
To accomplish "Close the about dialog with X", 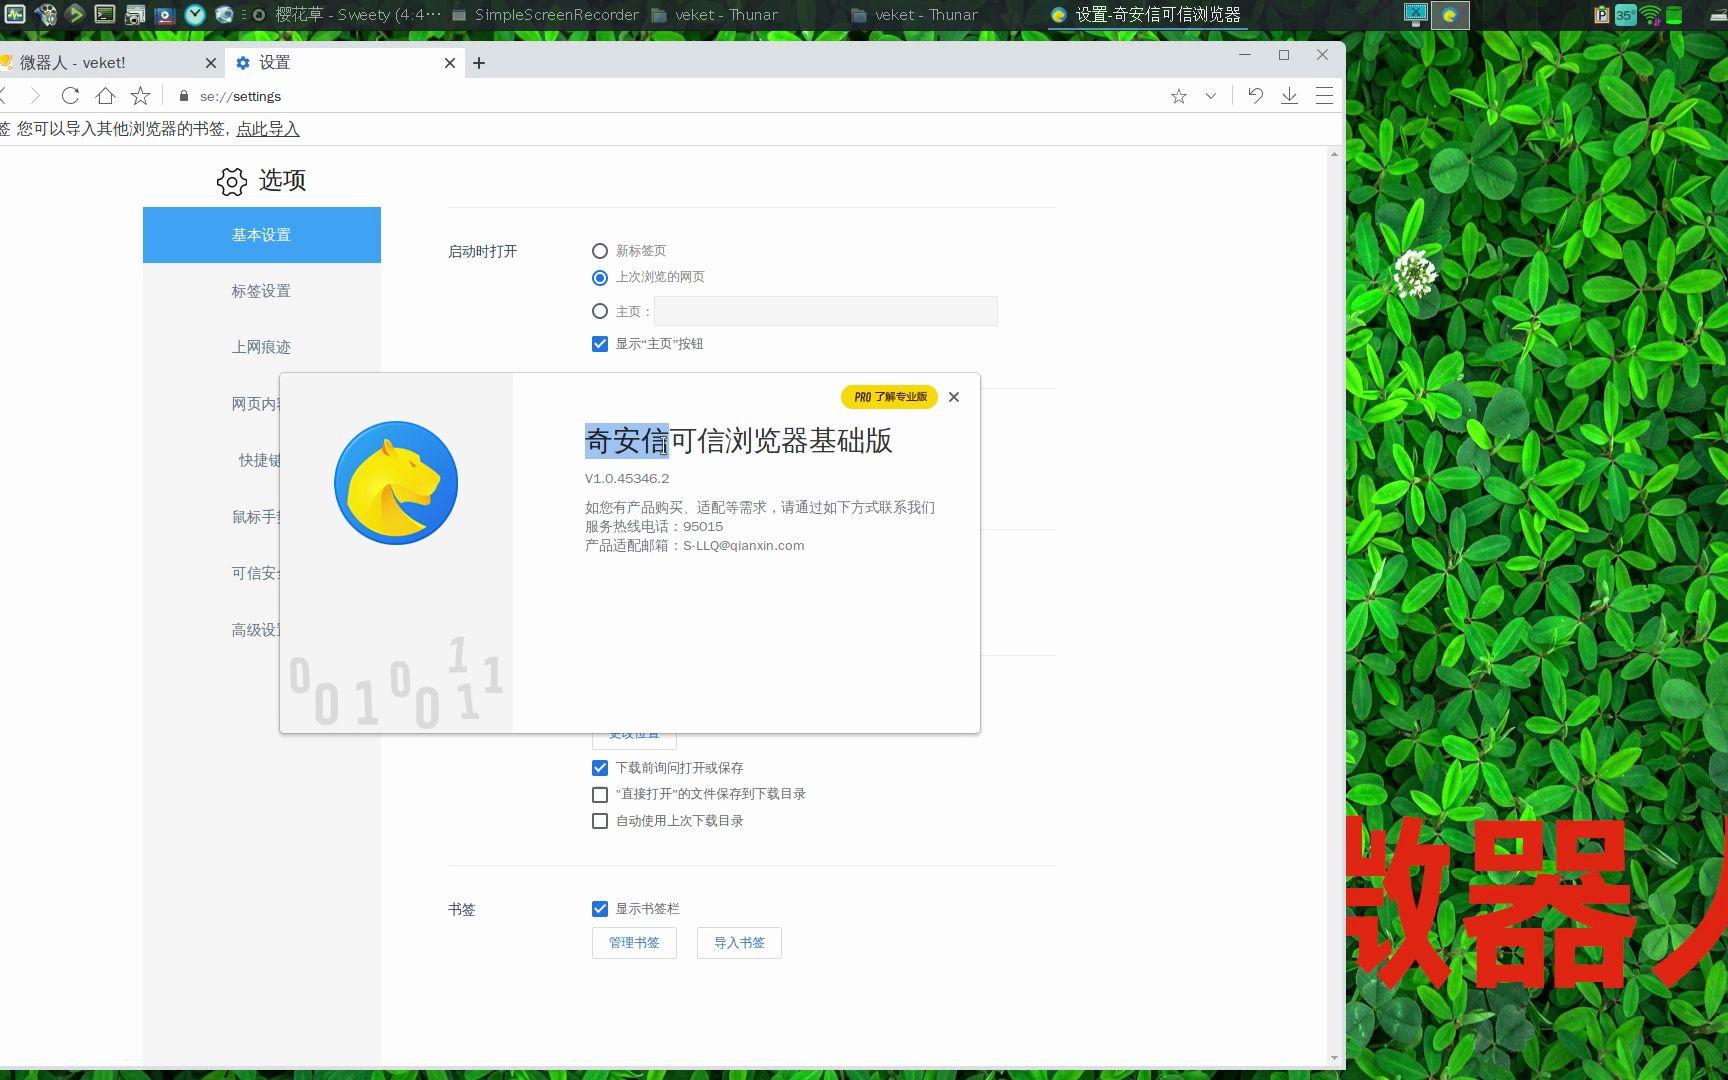I will pyautogui.click(x=954, y=397).
